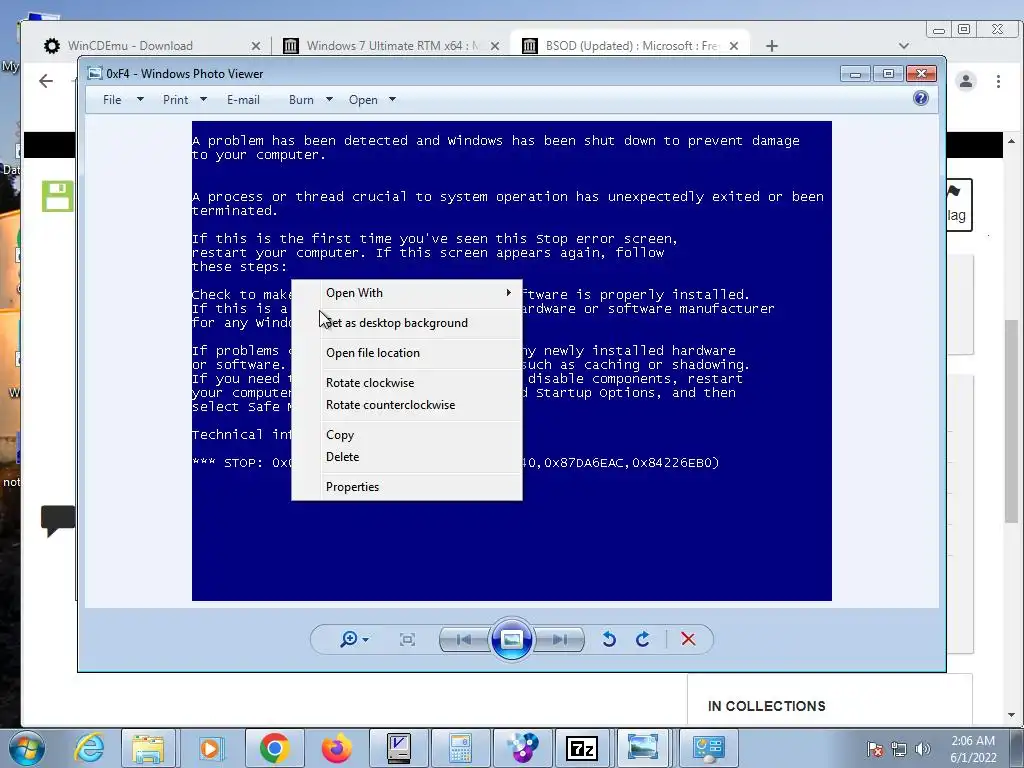This screenshot has width=1024, height=768.
Task: Open Chrome three-dot menu
Action: coord(998,81)
